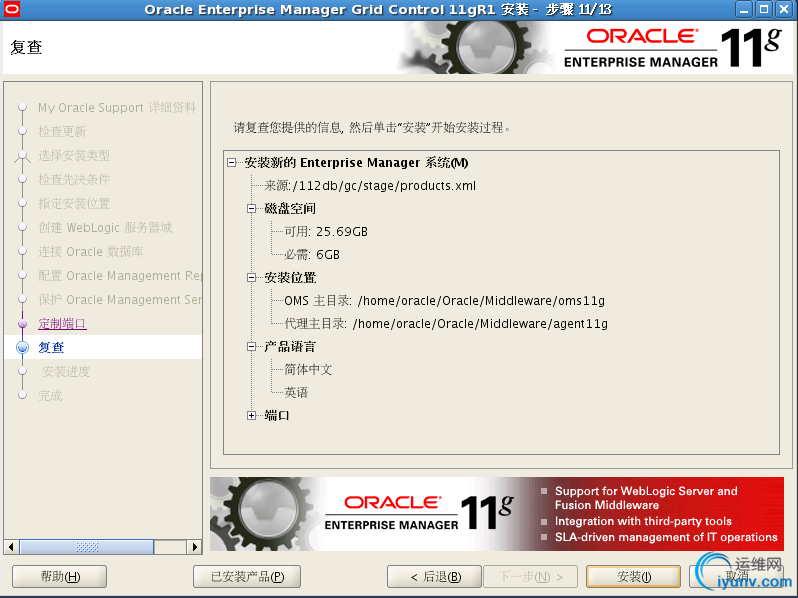
Task: Click the 选择安装类型 step
Action: (x=74, y=156)
